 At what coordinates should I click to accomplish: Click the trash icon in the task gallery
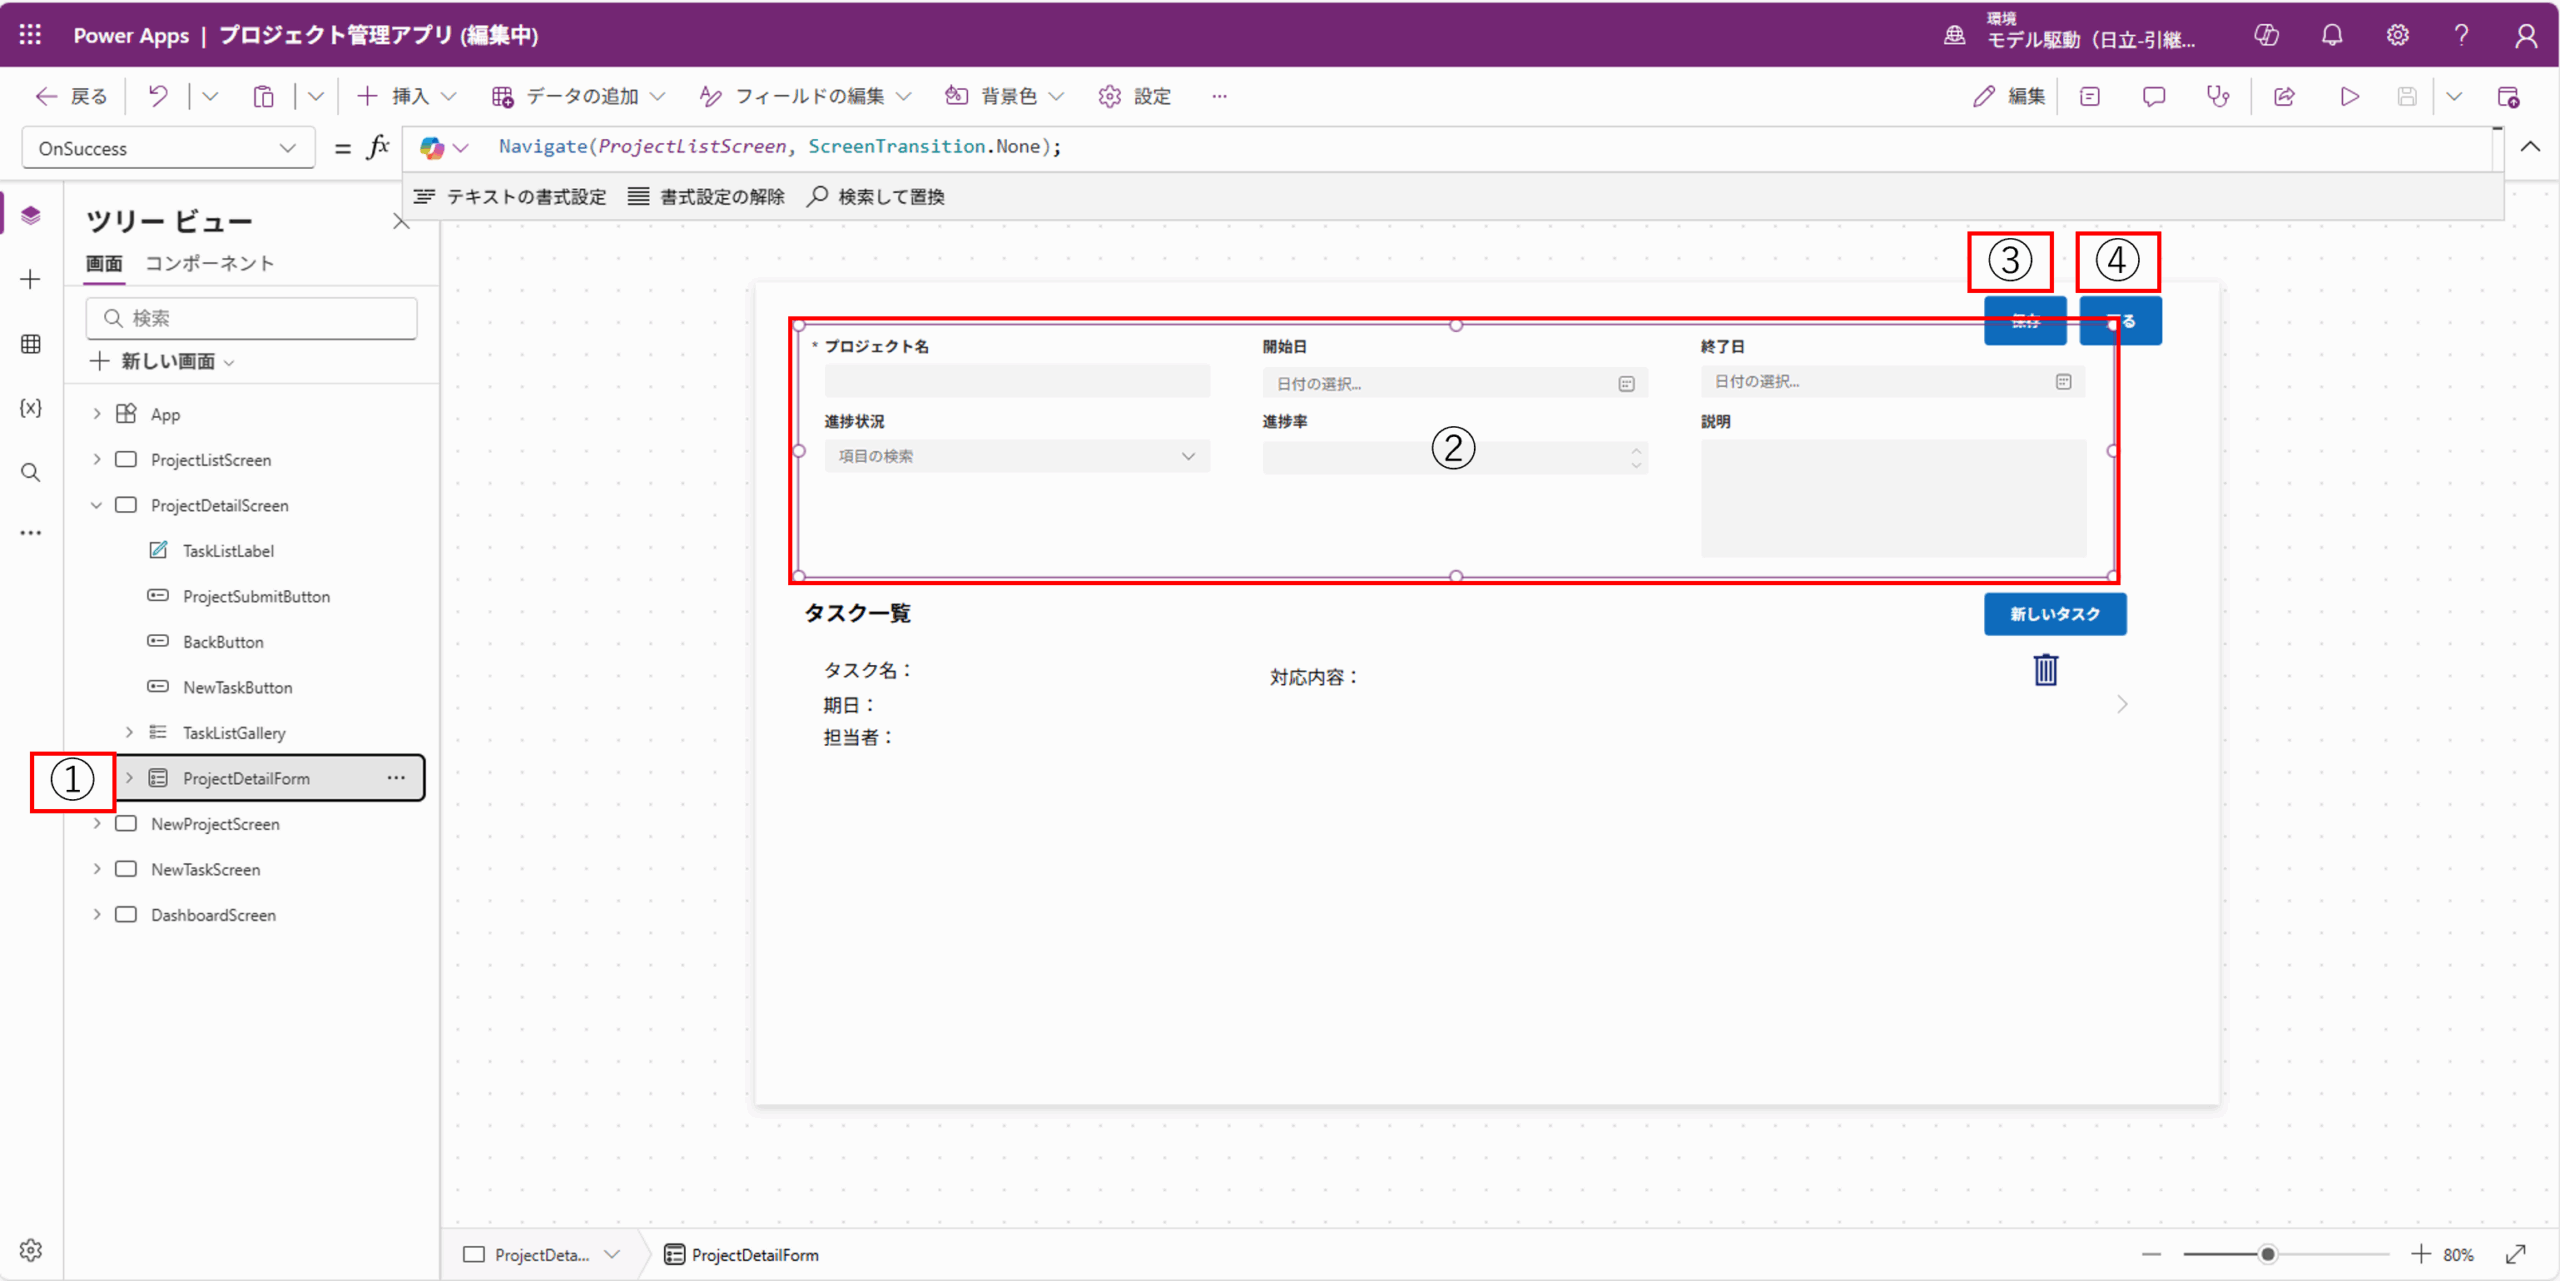coord(2046,670)
